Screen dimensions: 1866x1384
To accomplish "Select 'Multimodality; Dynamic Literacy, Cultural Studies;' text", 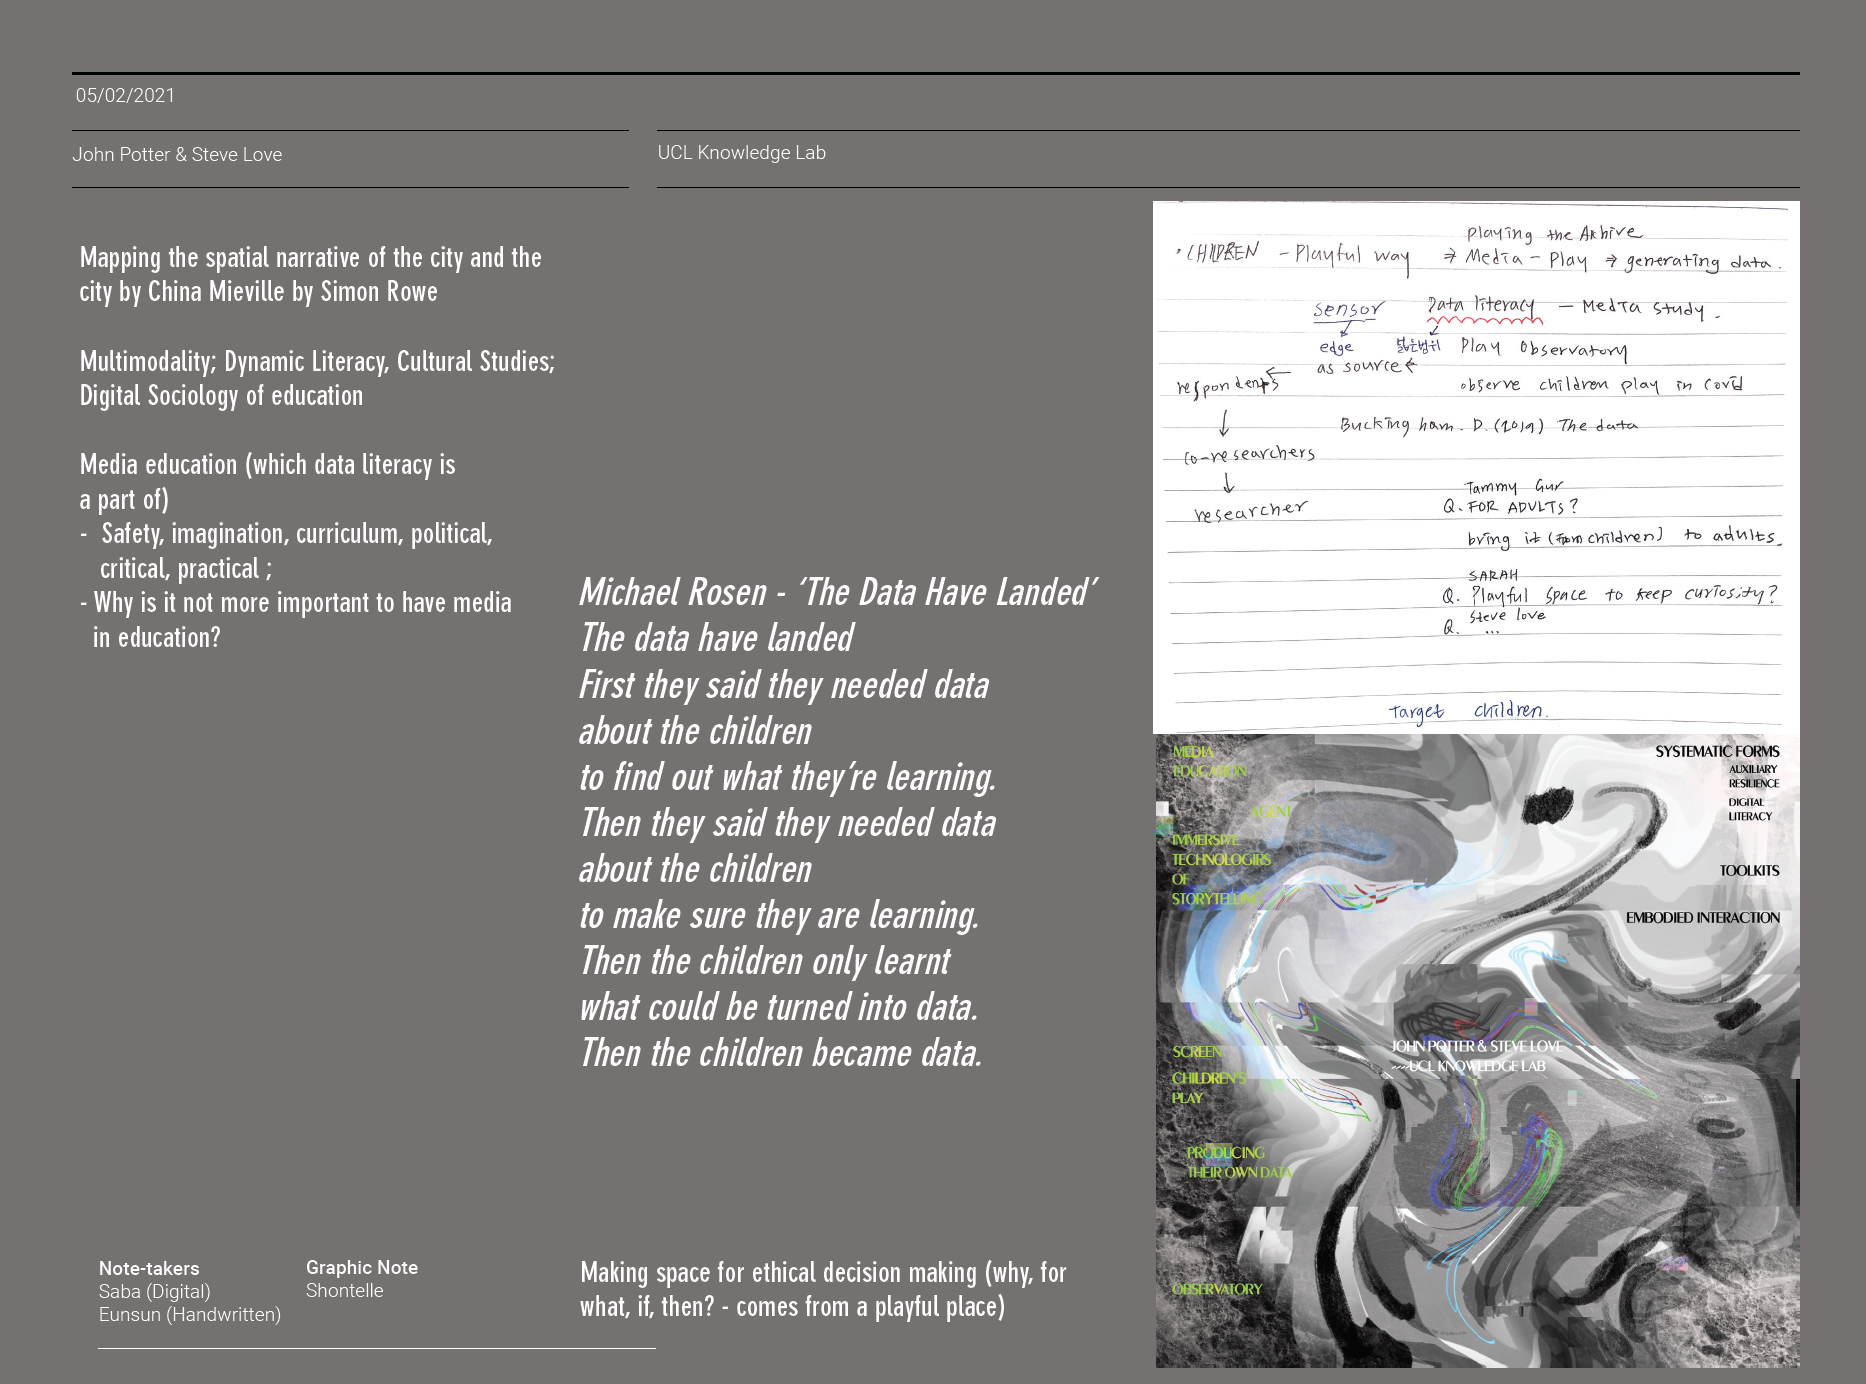I will click(317, 361).
